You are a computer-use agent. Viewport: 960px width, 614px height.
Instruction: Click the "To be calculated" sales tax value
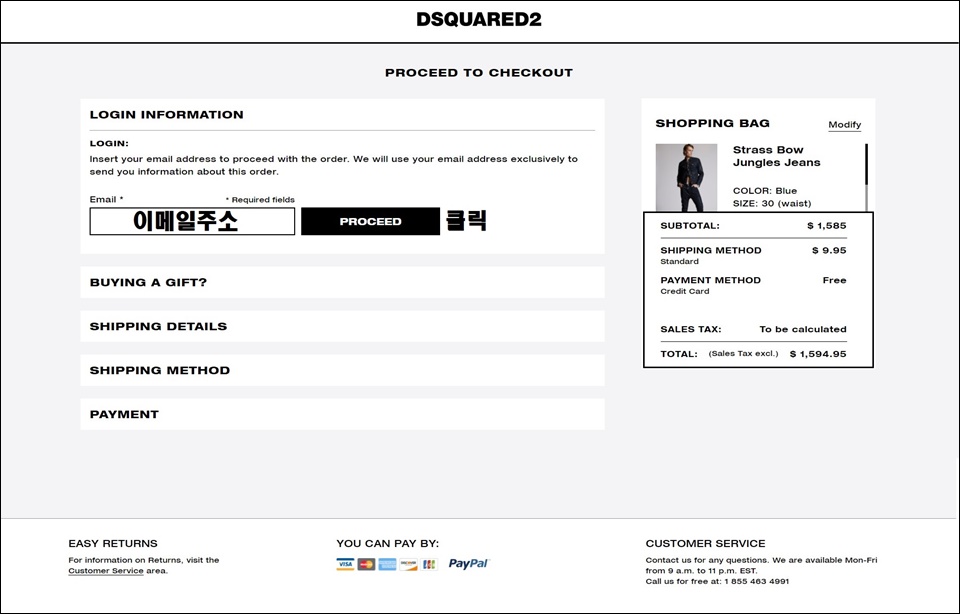pos(803,329)
